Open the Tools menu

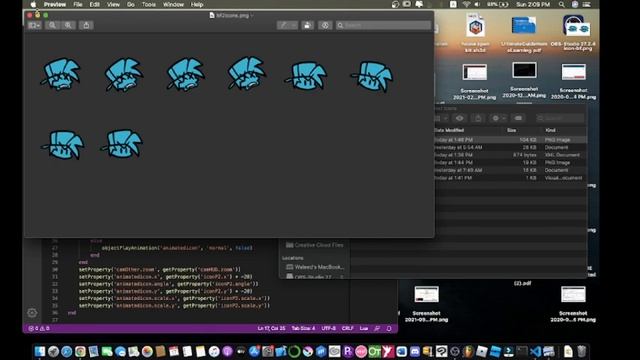pyautogui.click(x=149, y=4)
